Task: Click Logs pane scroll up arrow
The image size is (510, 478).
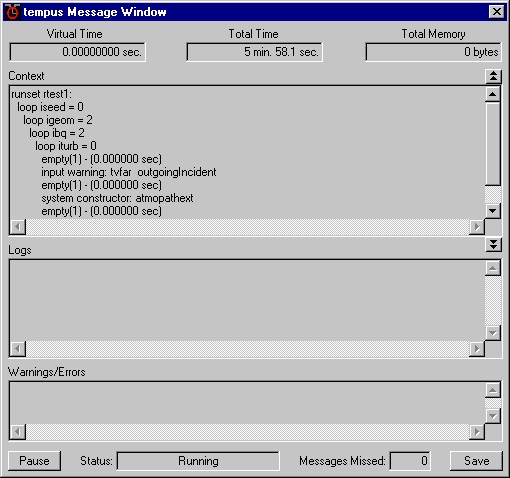Action: (493, 268)
